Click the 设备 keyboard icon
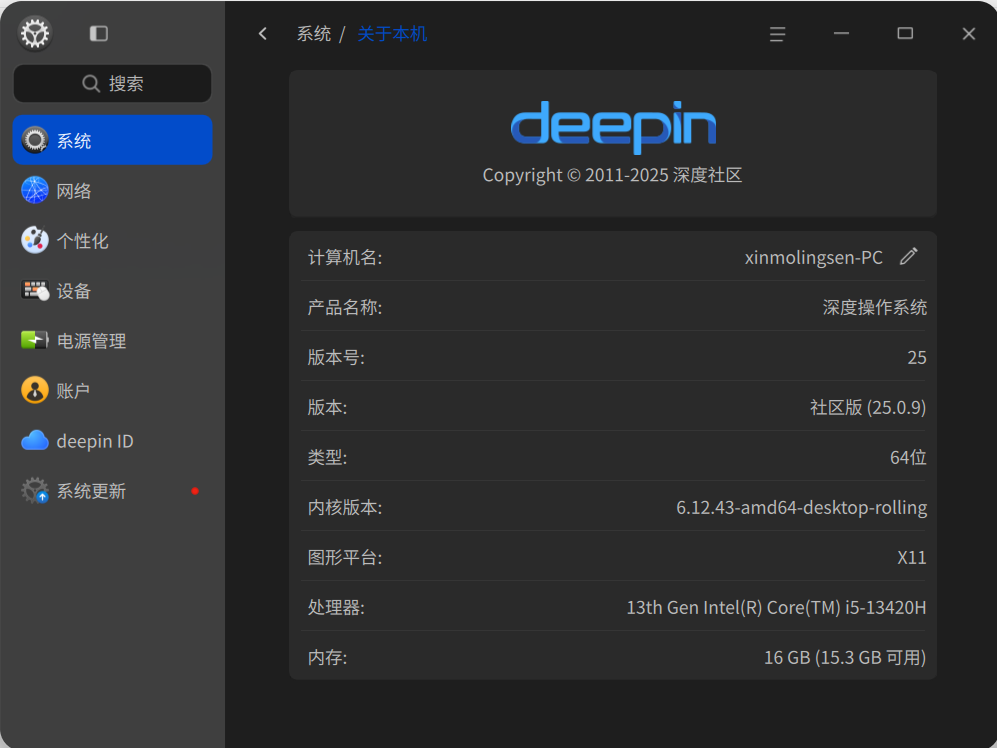This screenshot has height=748, width=997. tap(34, 291)
